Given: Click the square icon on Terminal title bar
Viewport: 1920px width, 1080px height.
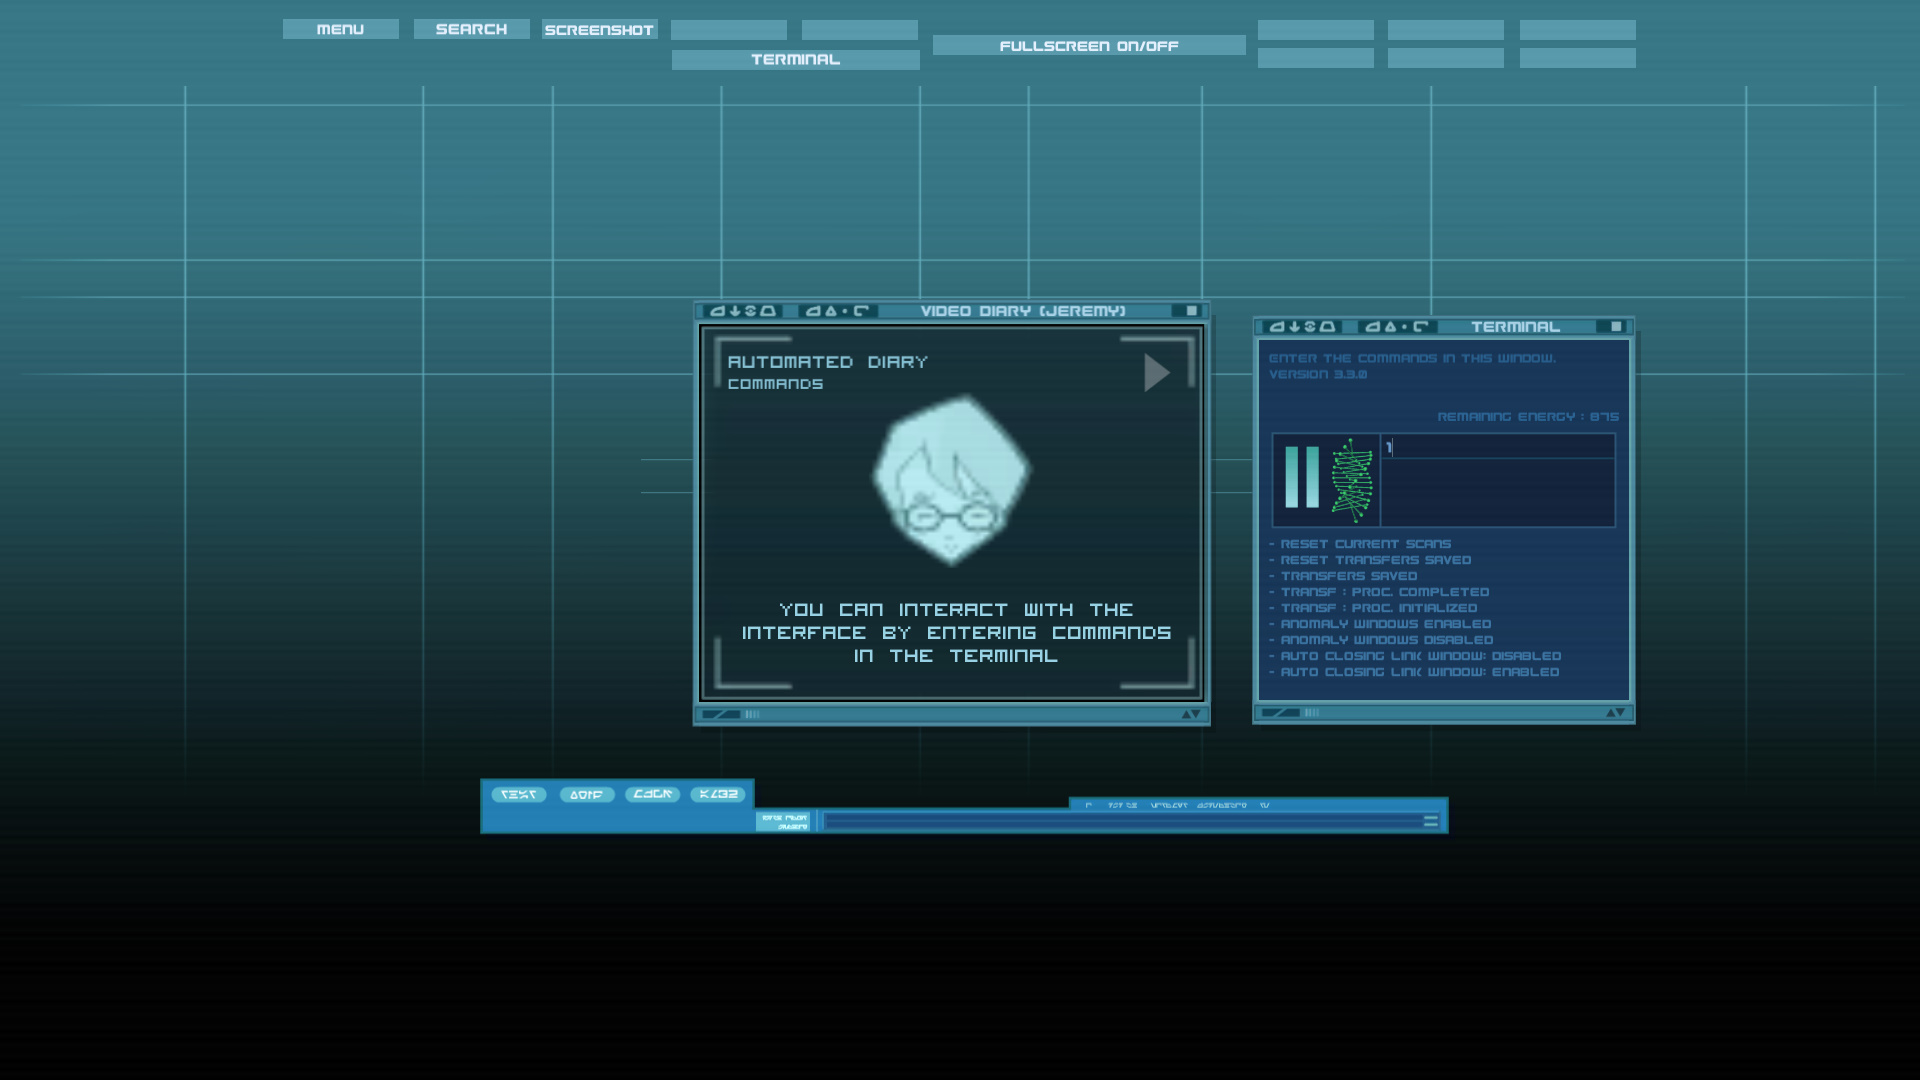Looking at the screenshot, I should 1615,327.
